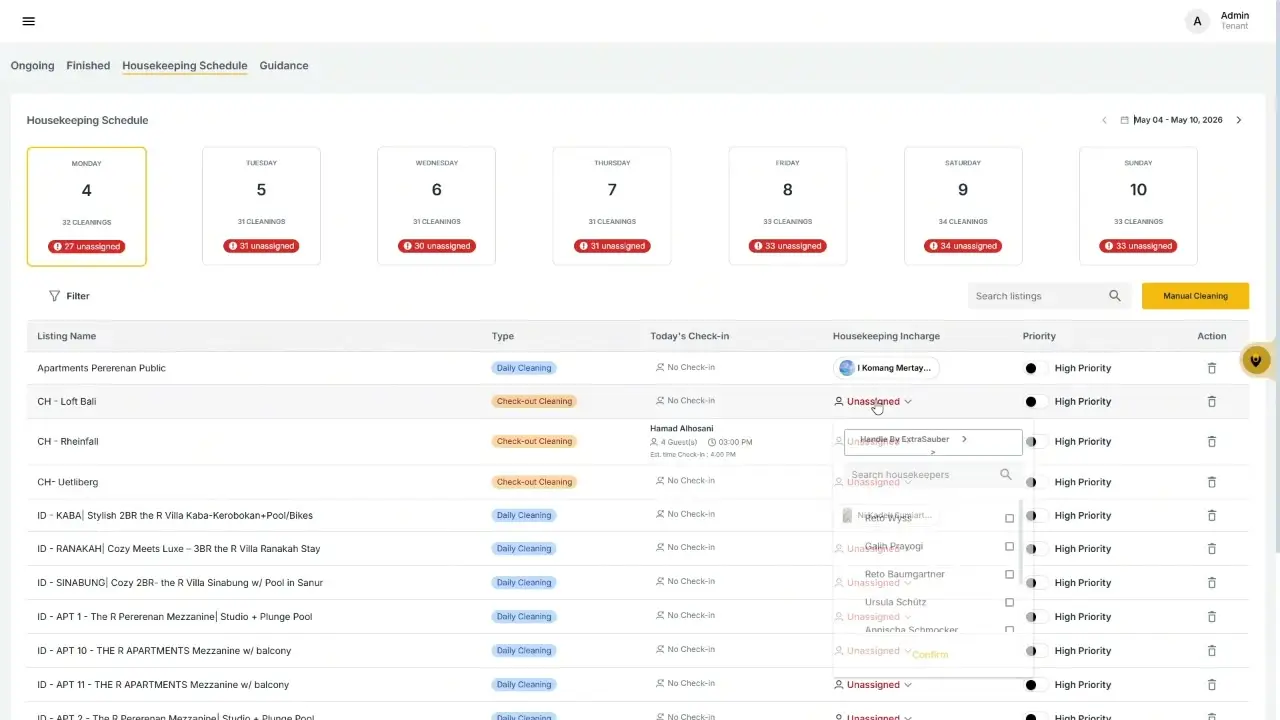Focus the Search housekeepers field

(931, 475)
